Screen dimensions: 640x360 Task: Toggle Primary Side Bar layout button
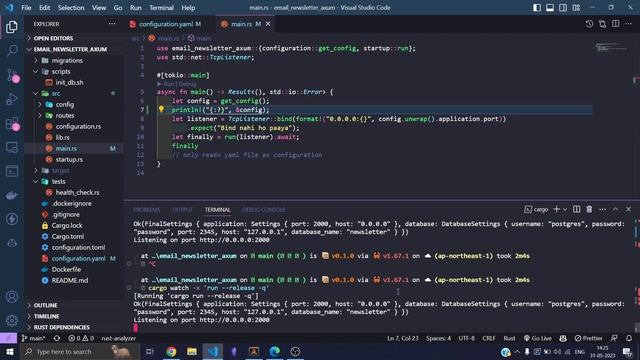[537, 8]
